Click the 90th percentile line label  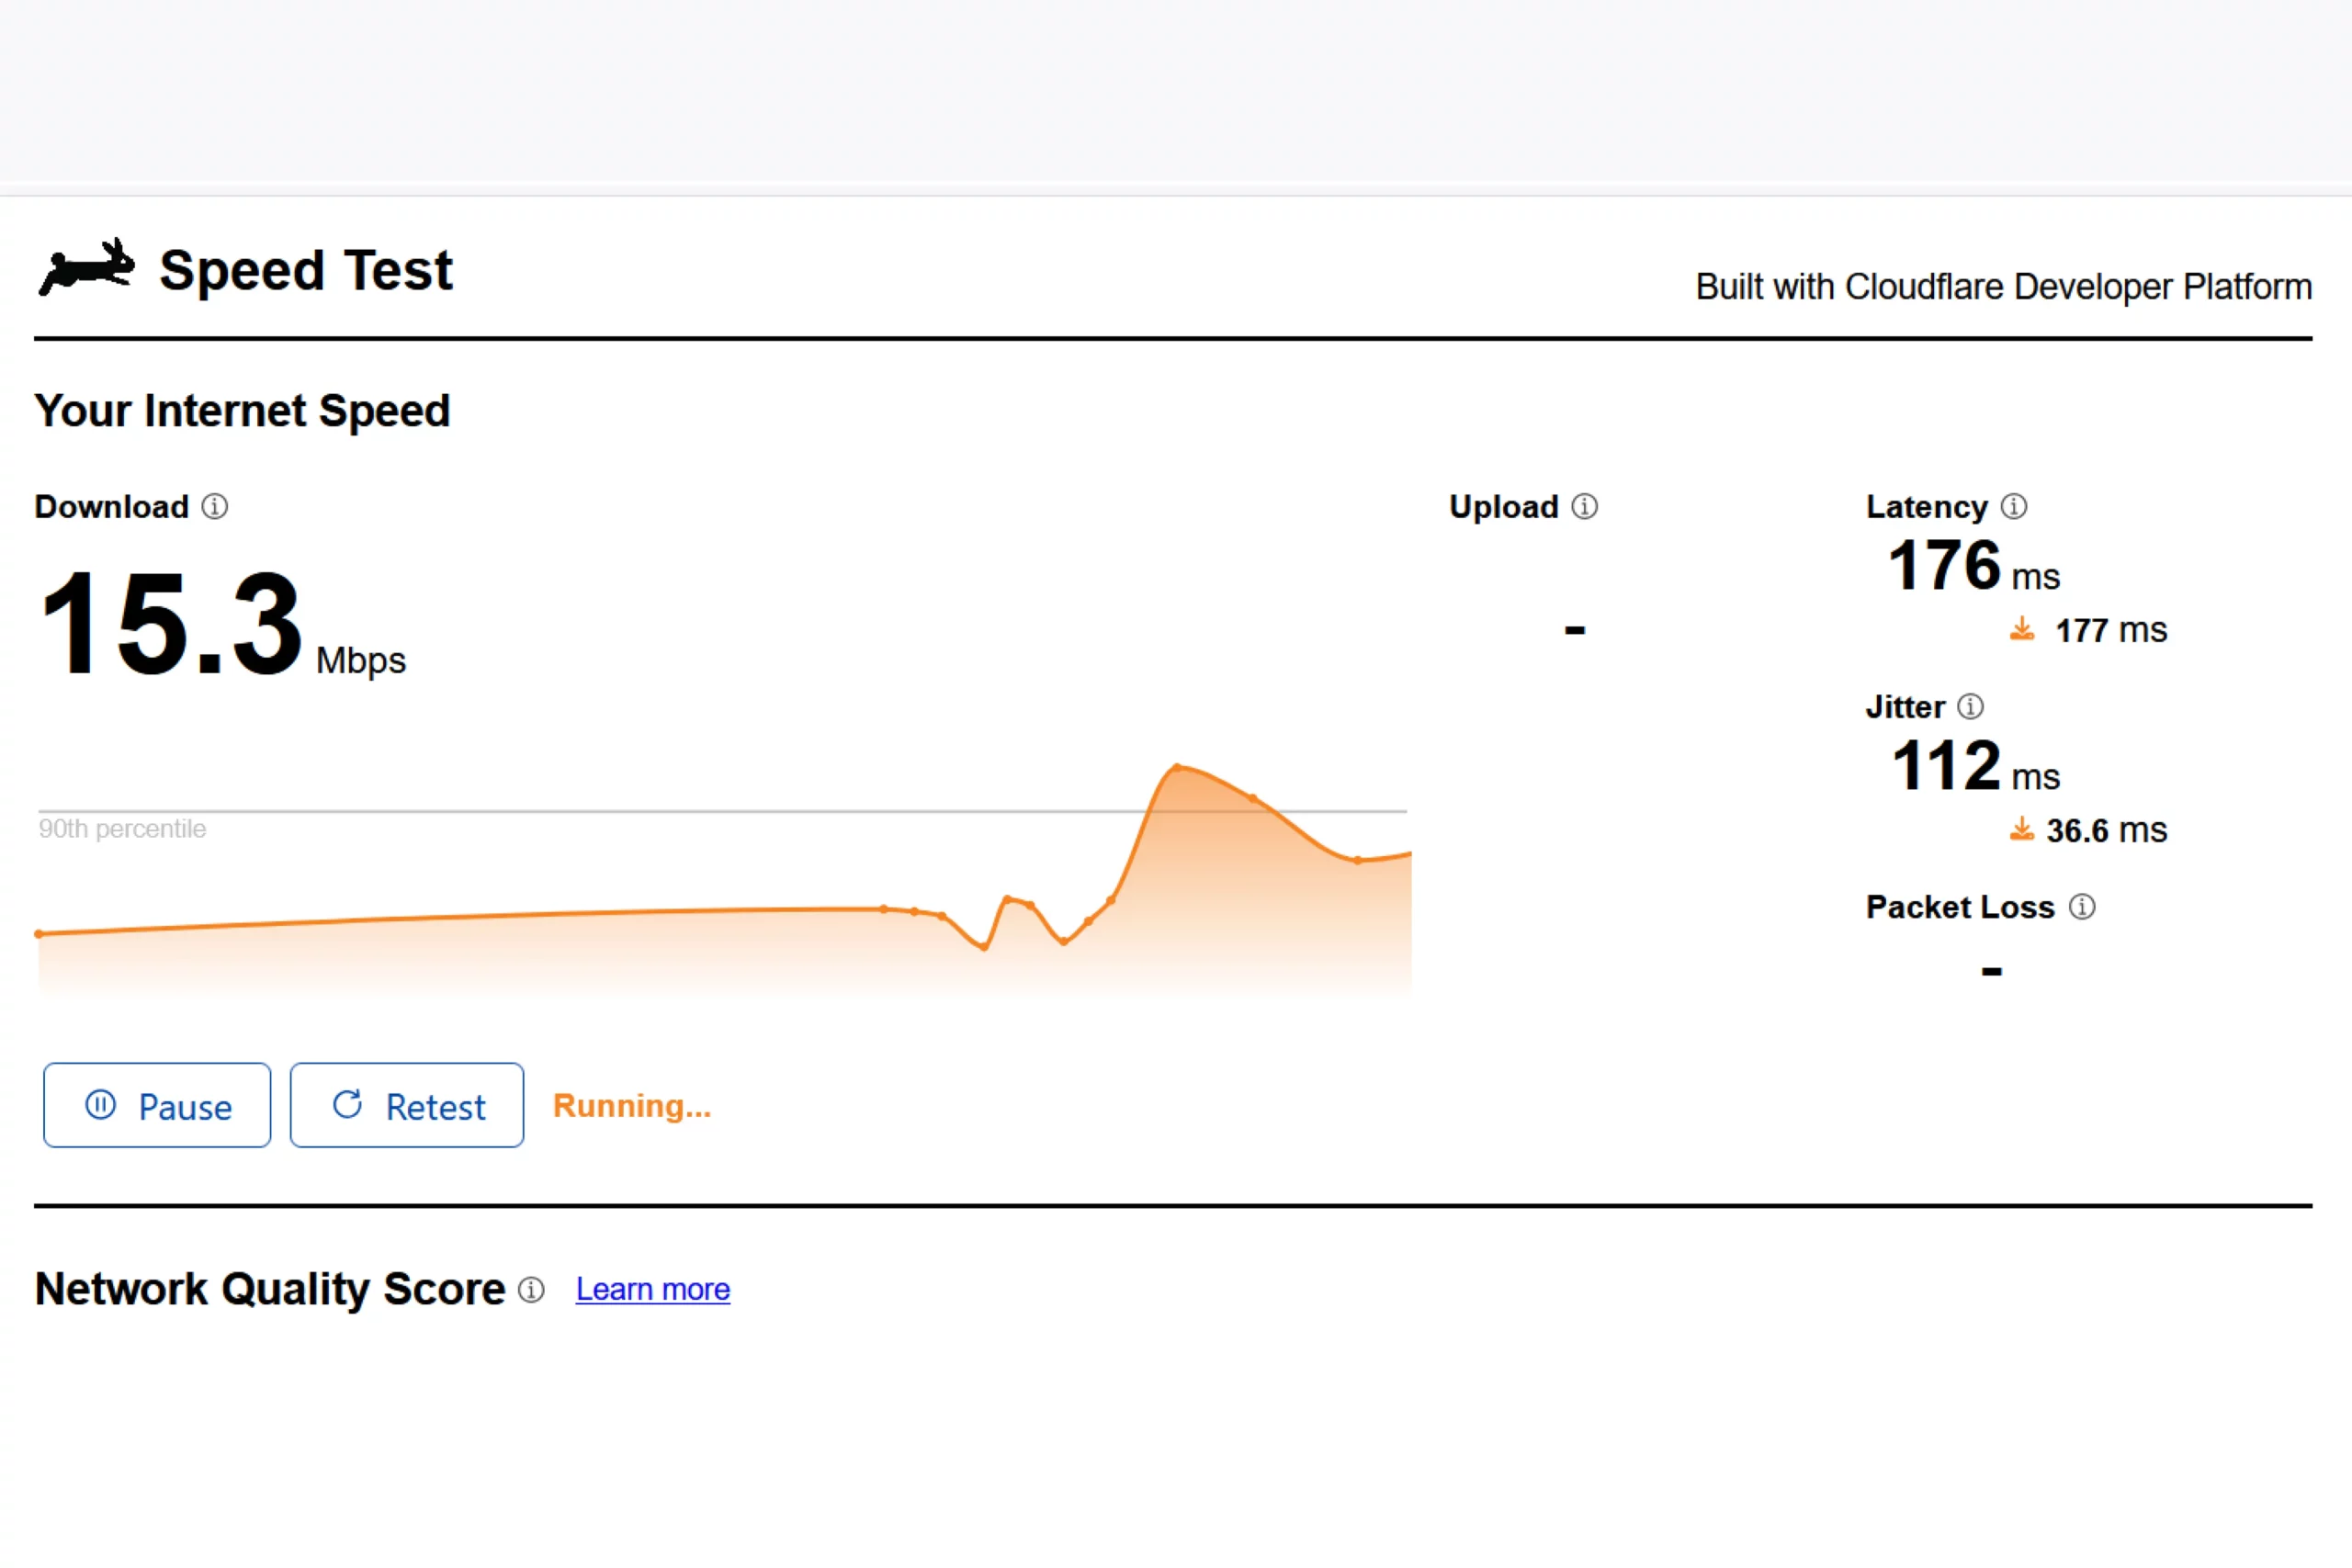(x=122, y=829)
